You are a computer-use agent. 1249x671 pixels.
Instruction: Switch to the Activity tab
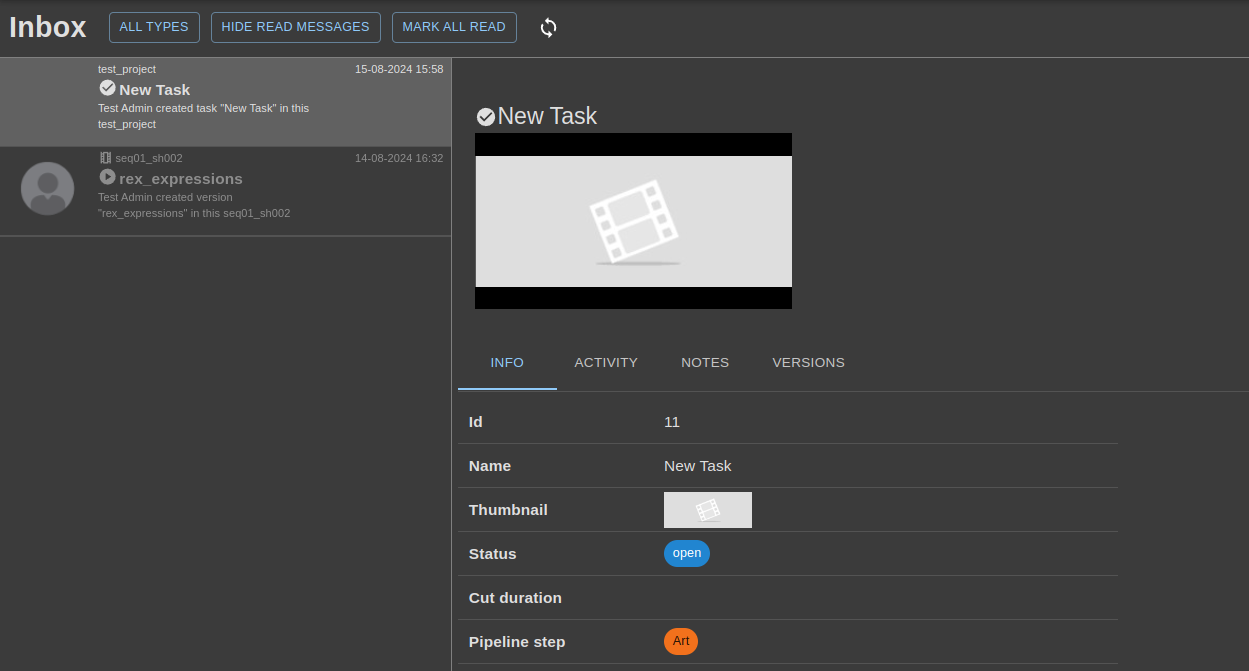pyautogui.click(x=605, y=363)
